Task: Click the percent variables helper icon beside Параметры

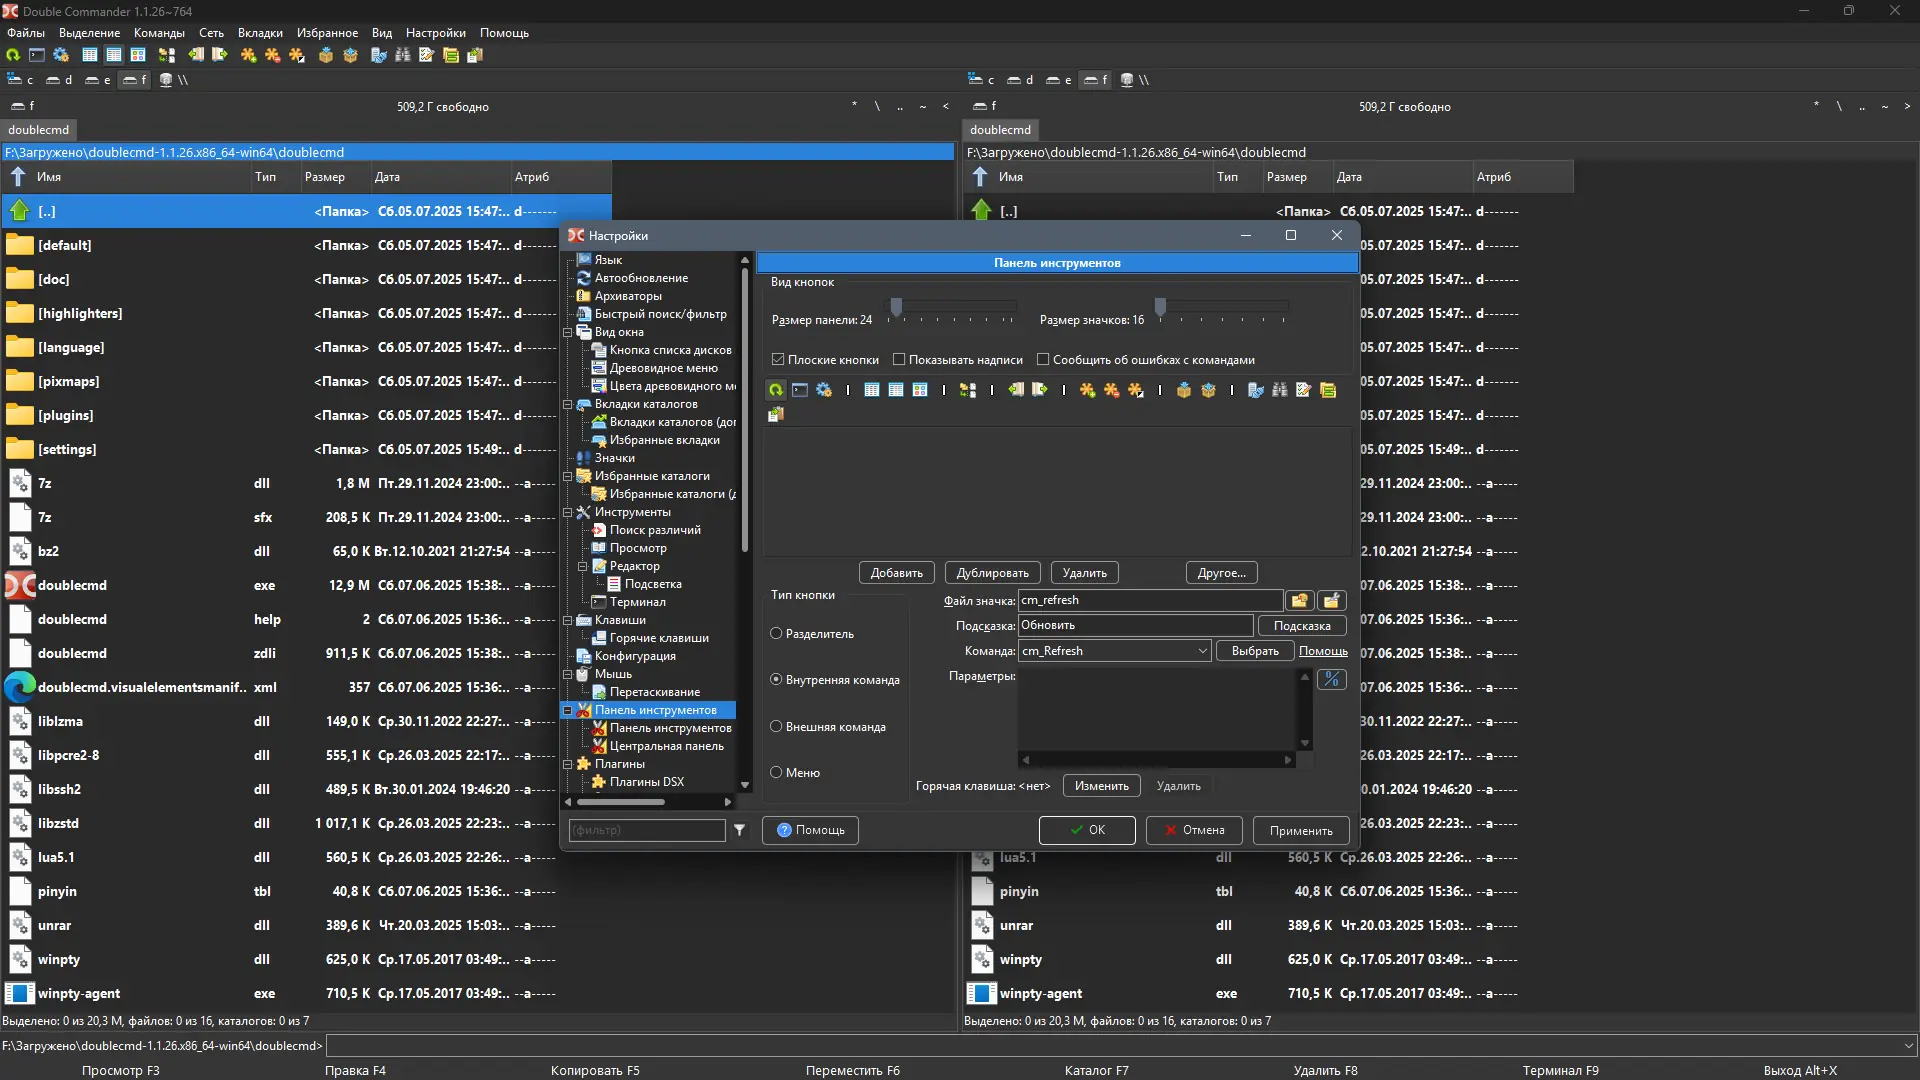Action: [1331, 679]
